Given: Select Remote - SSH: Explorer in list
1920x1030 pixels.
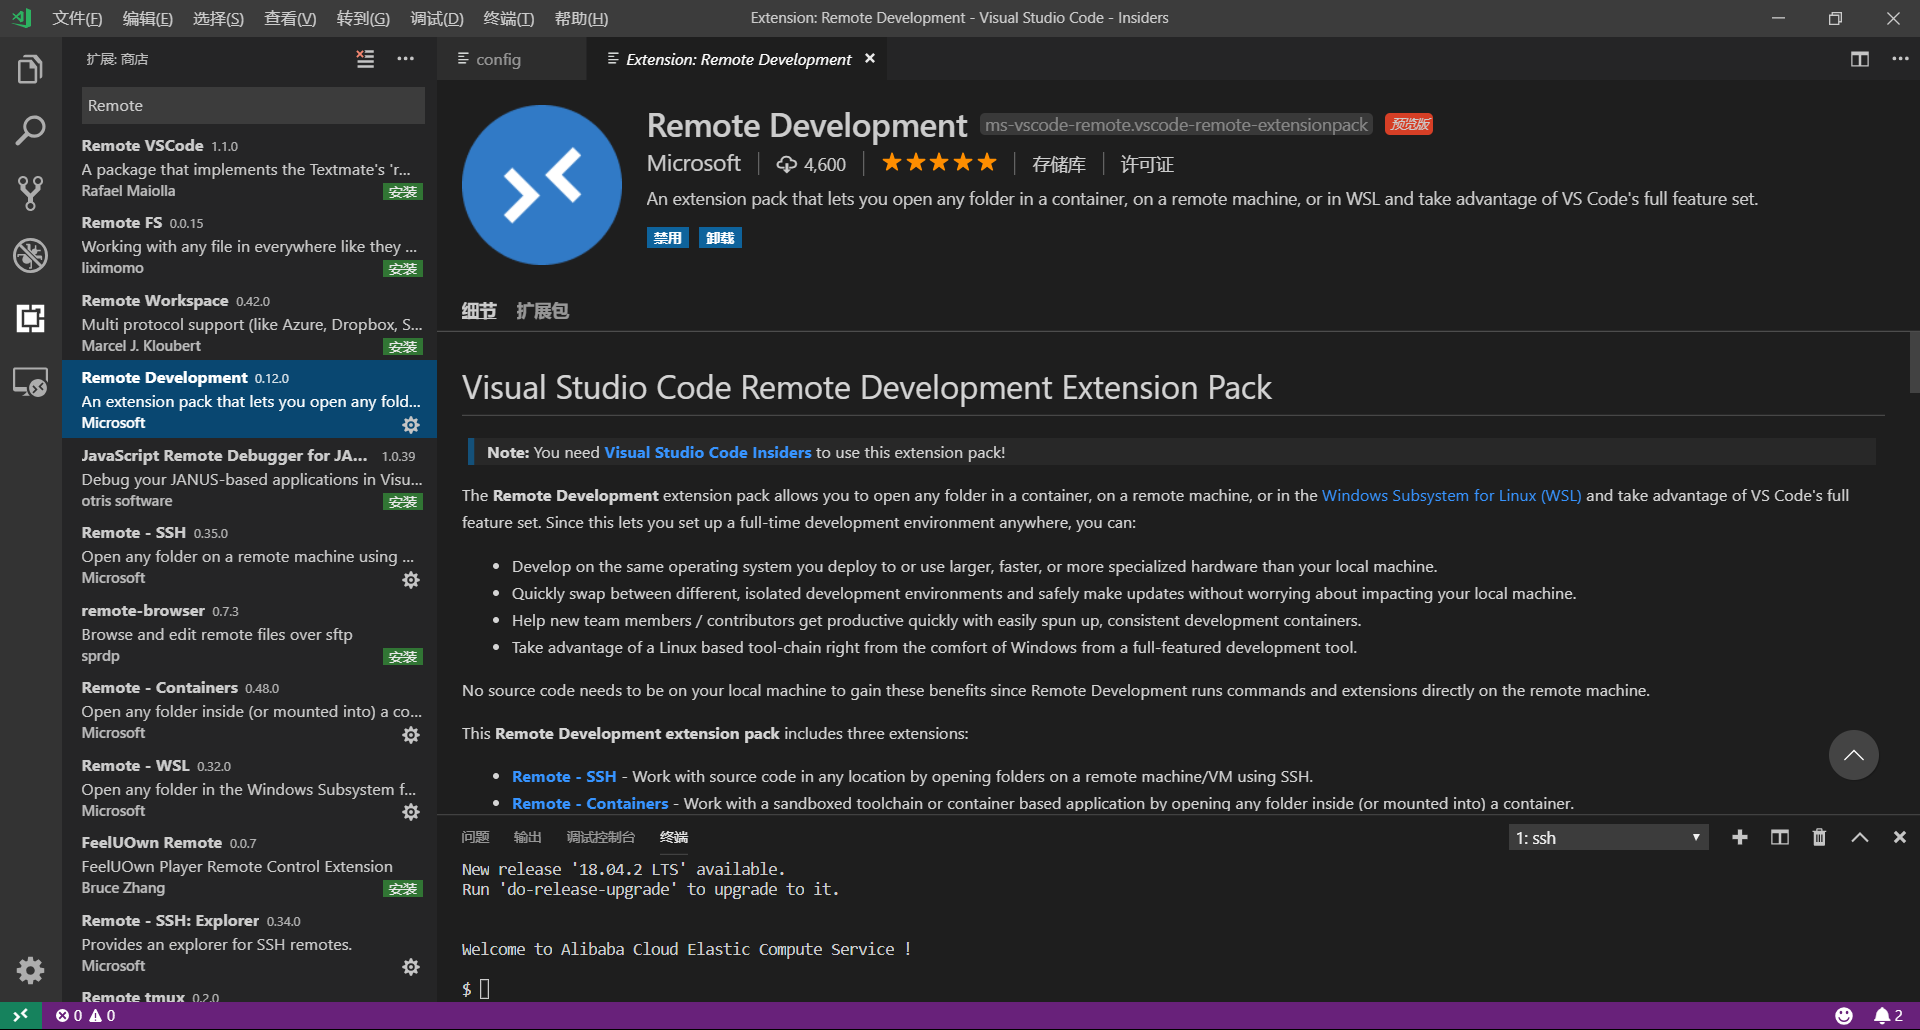Looking at the screenshot, I should (249, 943).
